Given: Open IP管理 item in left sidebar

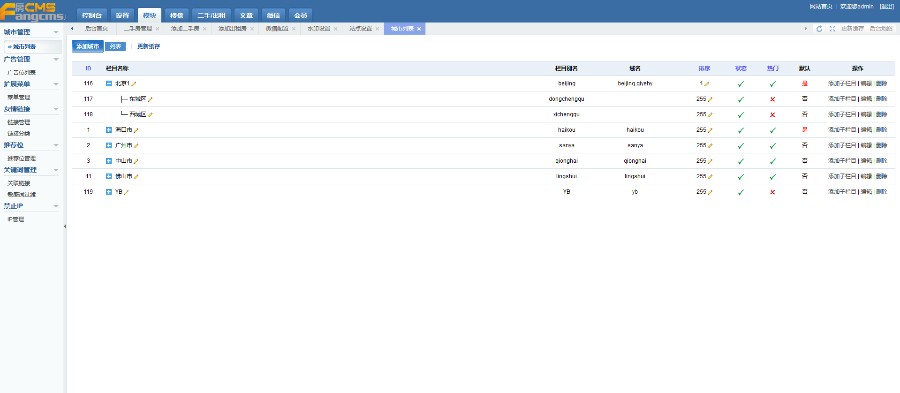Looking at the screenshot, I should click(15, 220).
